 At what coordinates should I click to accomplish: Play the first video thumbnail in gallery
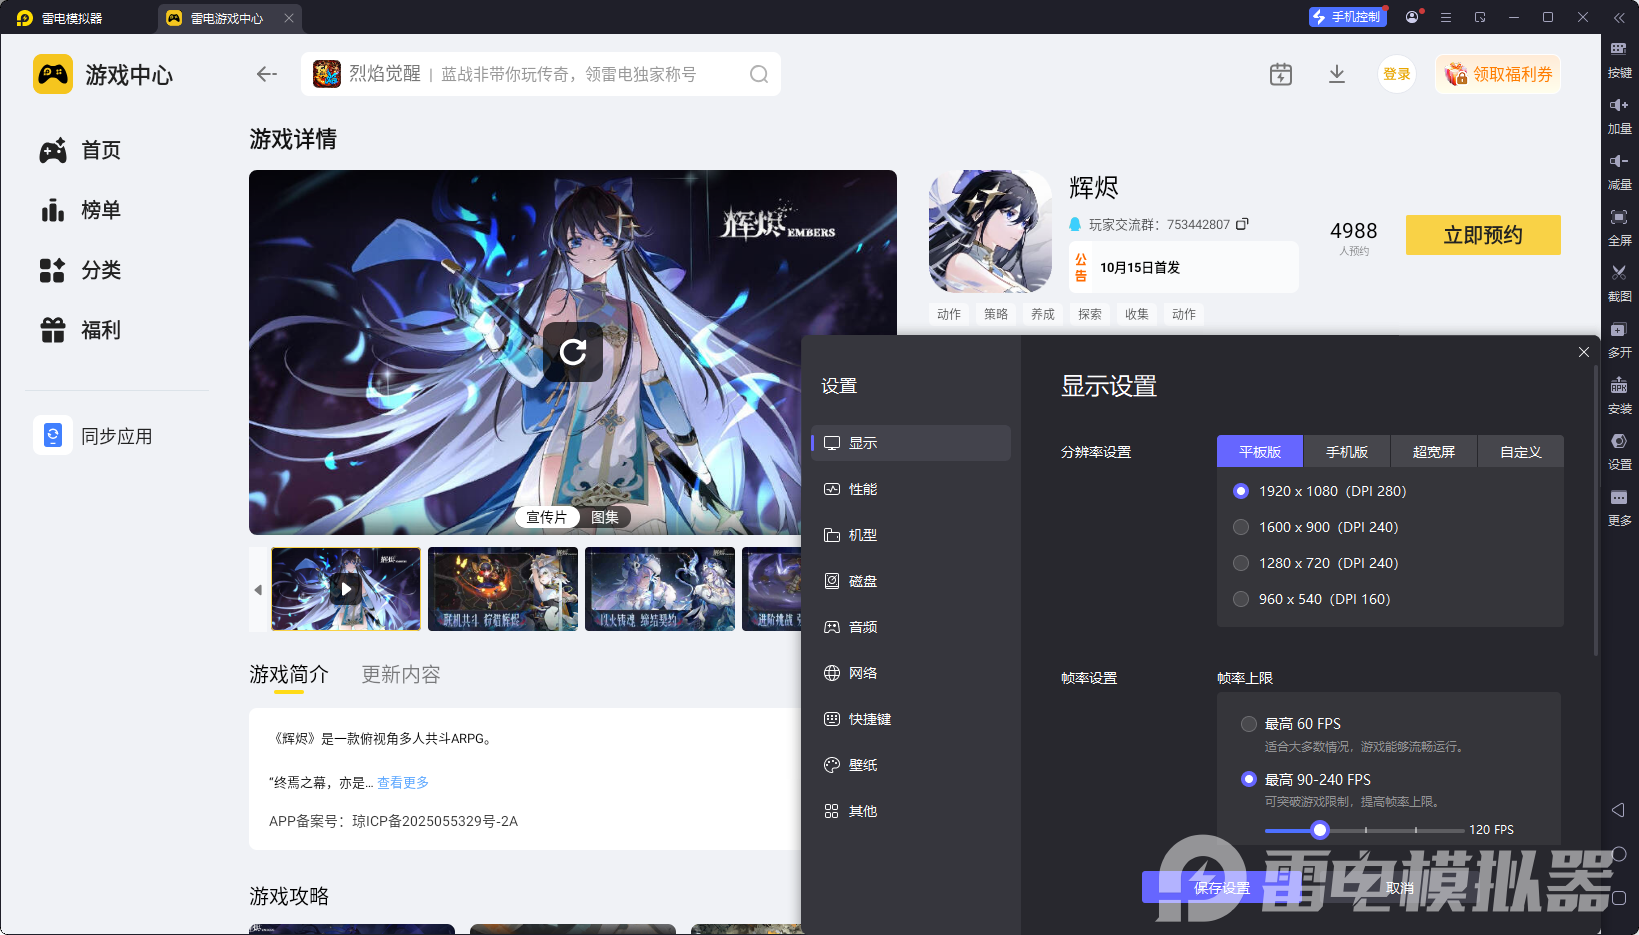tap(345, 589)
